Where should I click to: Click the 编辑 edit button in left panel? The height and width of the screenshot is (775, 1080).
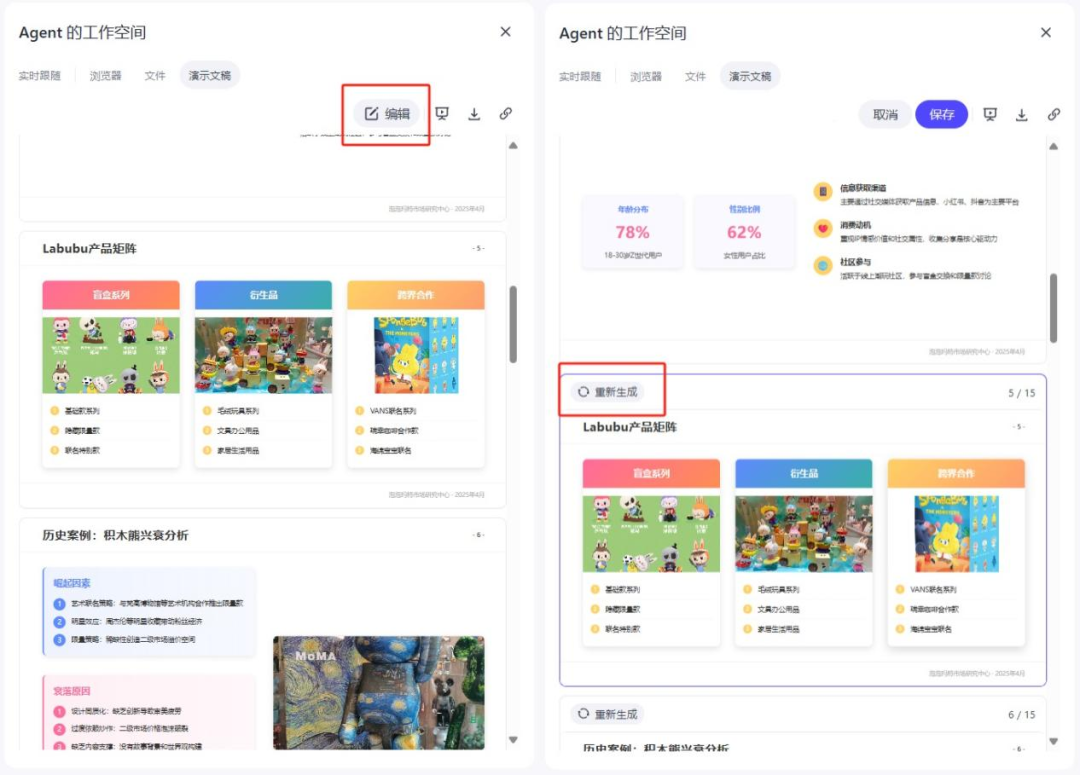386,114
